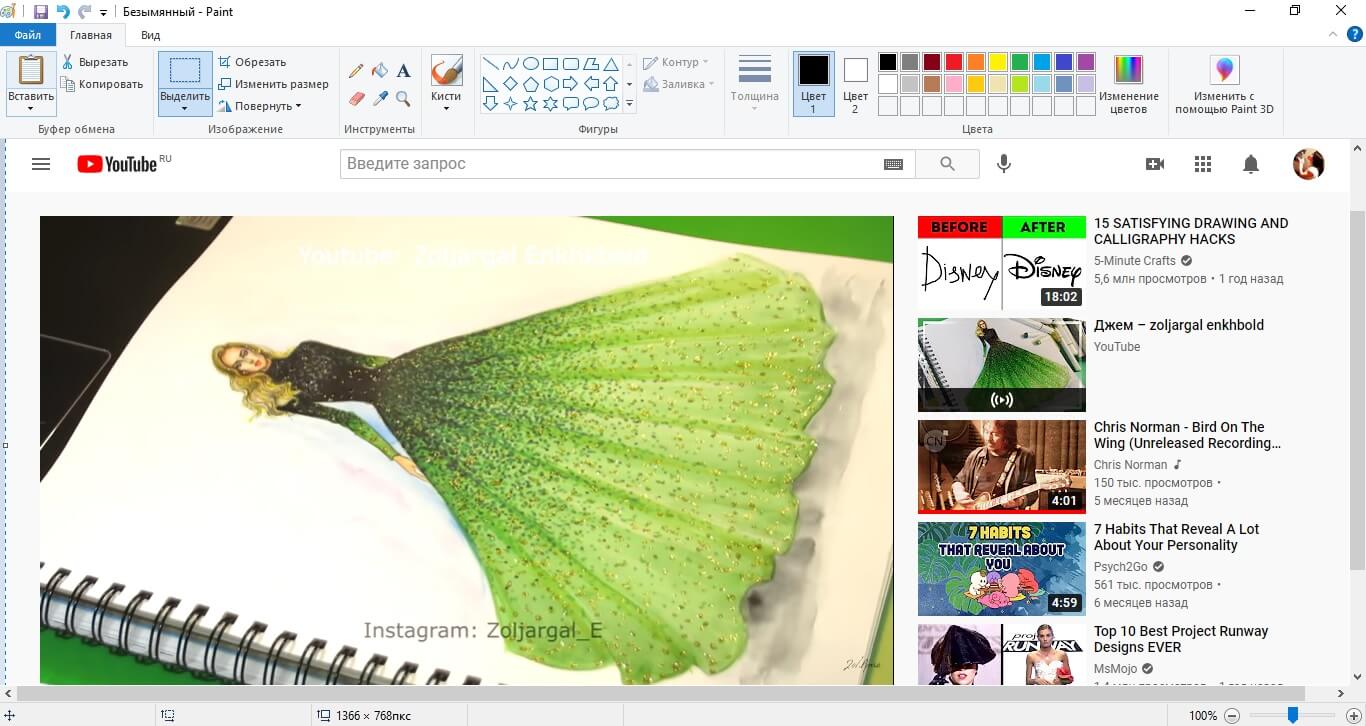This screenshot has height=726, width=1366.
Task: Open Edit with Paint 3D
Action: [1224, 71]
